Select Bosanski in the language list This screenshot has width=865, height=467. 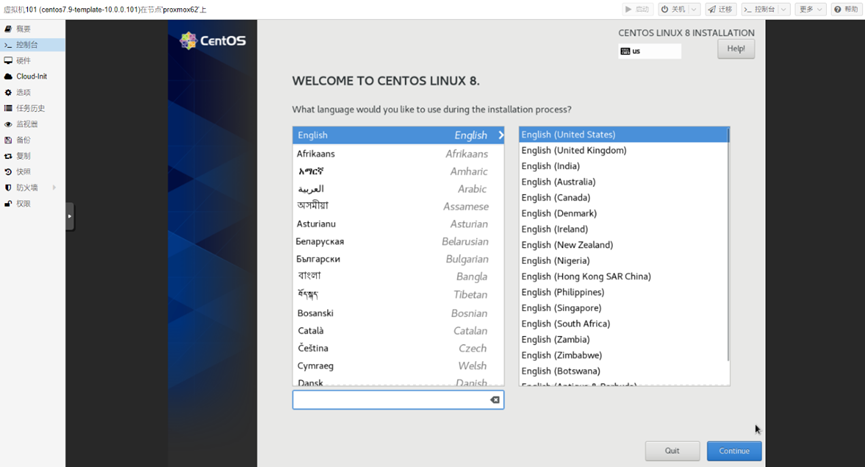tap(398, 313)
